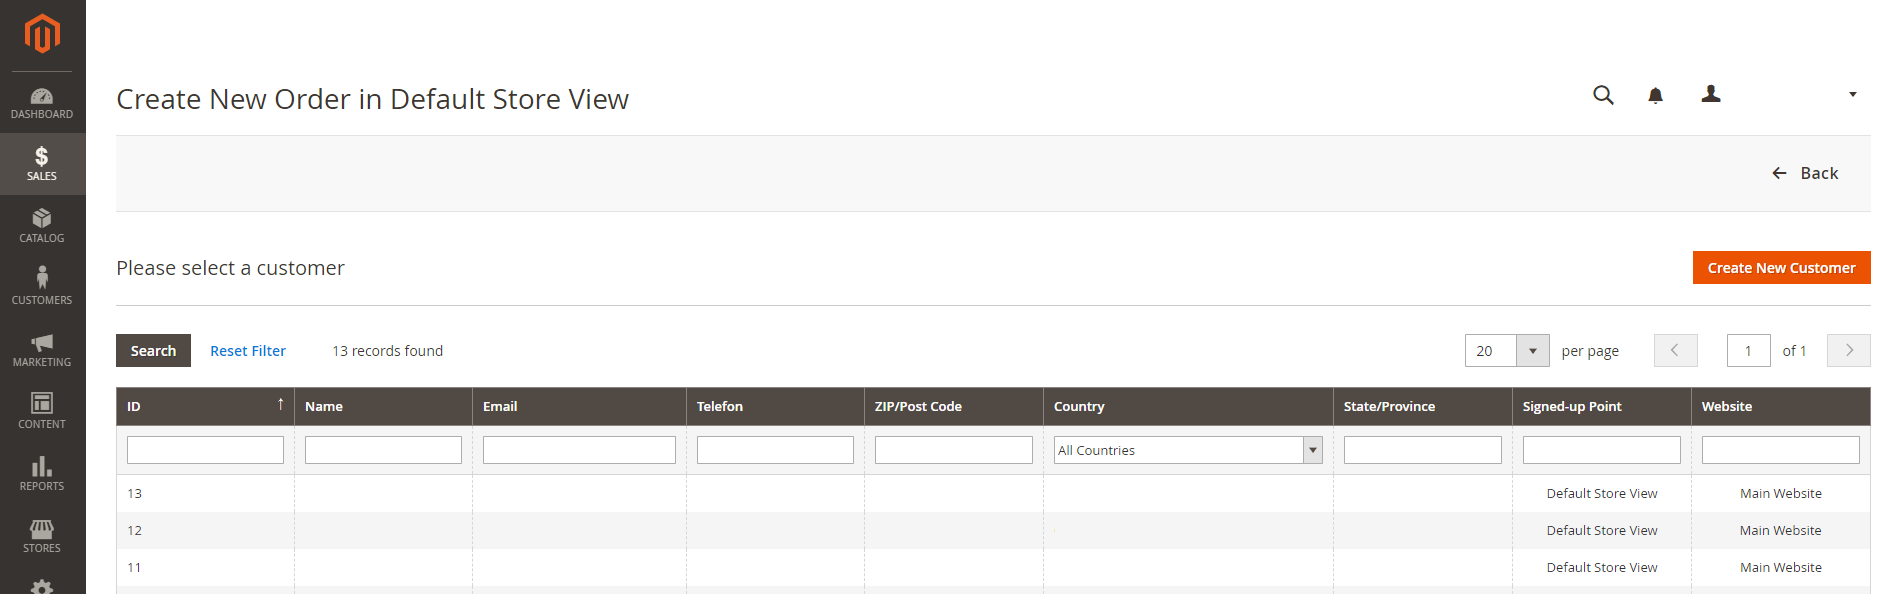Open the per page count dropdown

tap(1532, 351)
